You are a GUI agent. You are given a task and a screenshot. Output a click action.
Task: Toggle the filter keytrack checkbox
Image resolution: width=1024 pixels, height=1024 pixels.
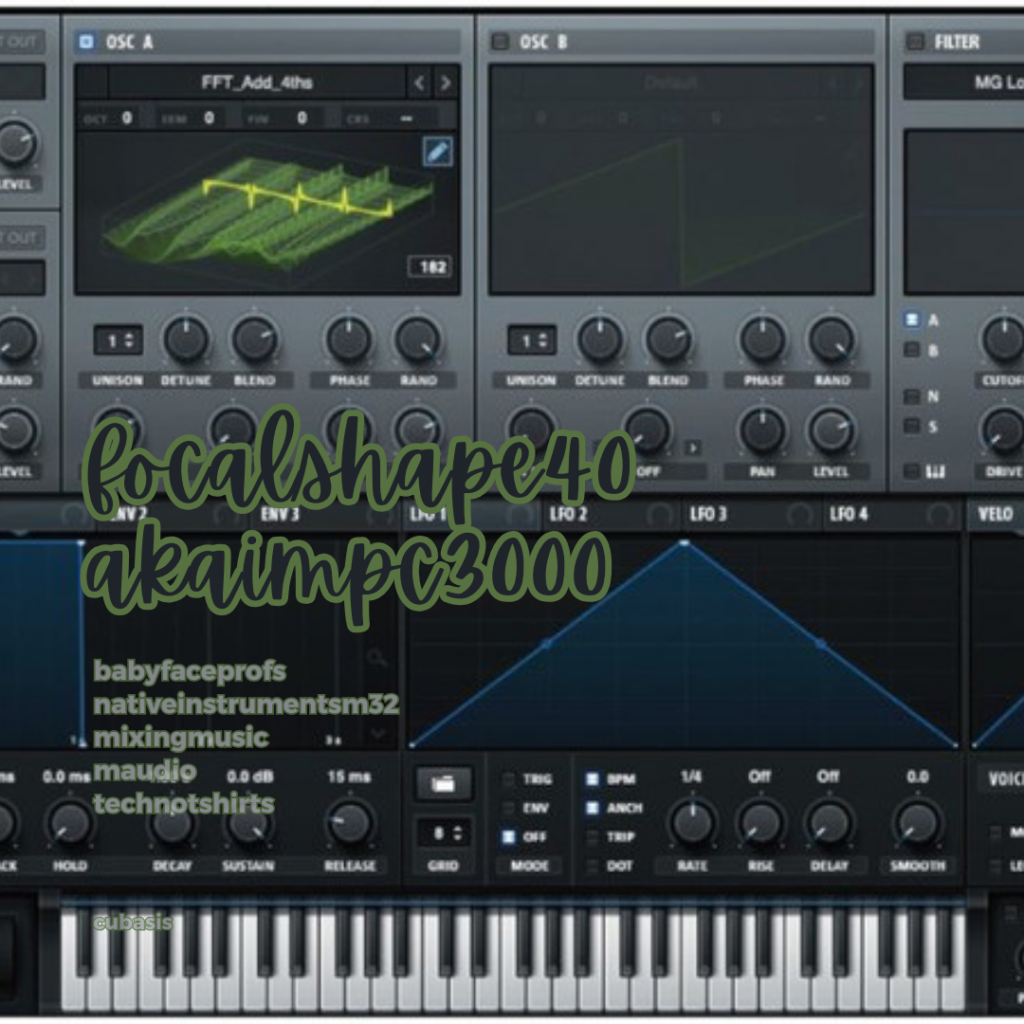point(912,471)
